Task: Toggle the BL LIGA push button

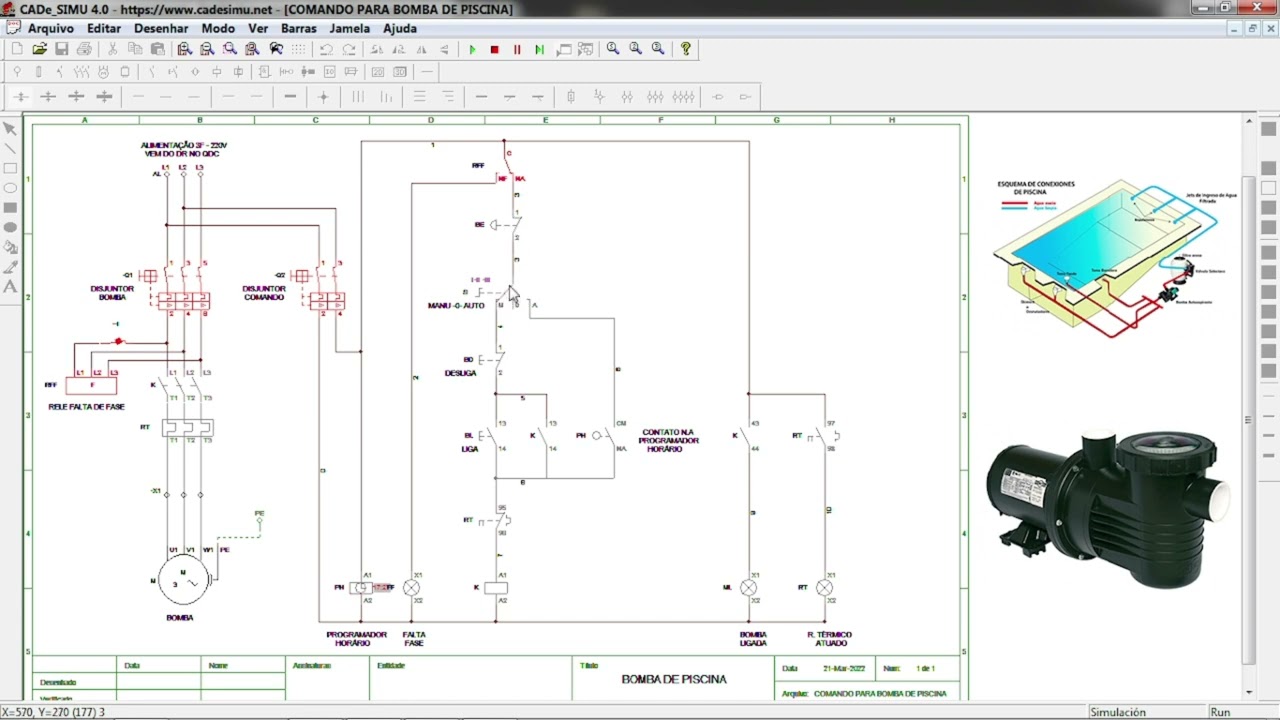Action: click(x=490, y=436)
